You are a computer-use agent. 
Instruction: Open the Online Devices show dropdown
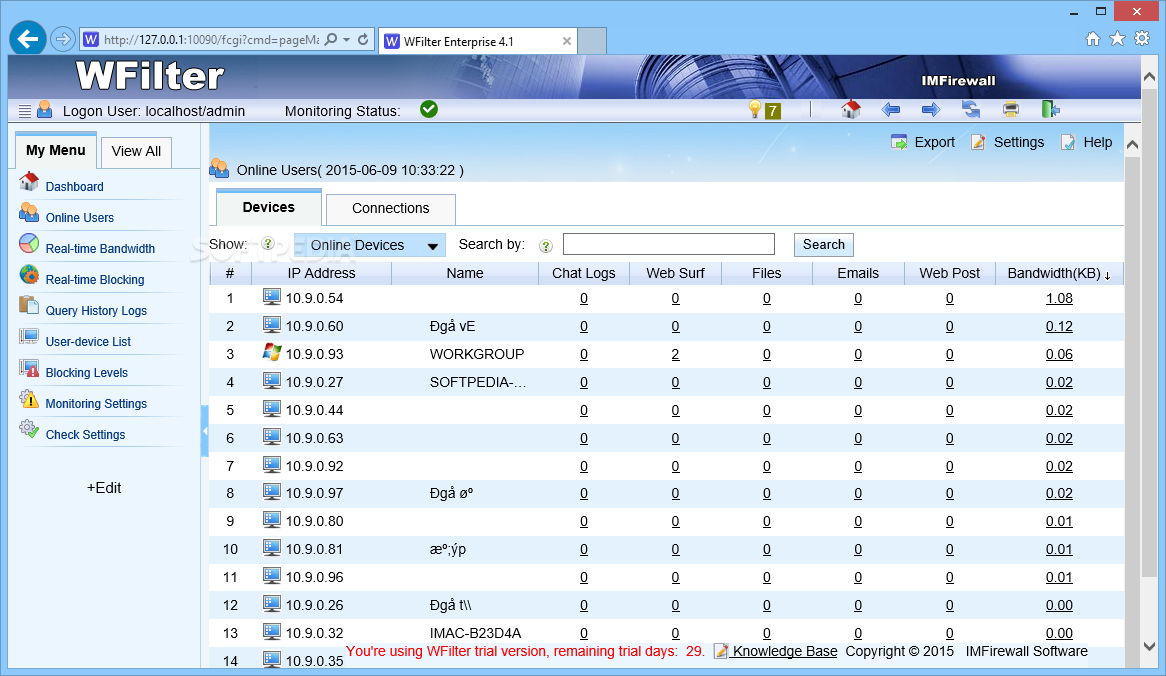coord(370,245)
